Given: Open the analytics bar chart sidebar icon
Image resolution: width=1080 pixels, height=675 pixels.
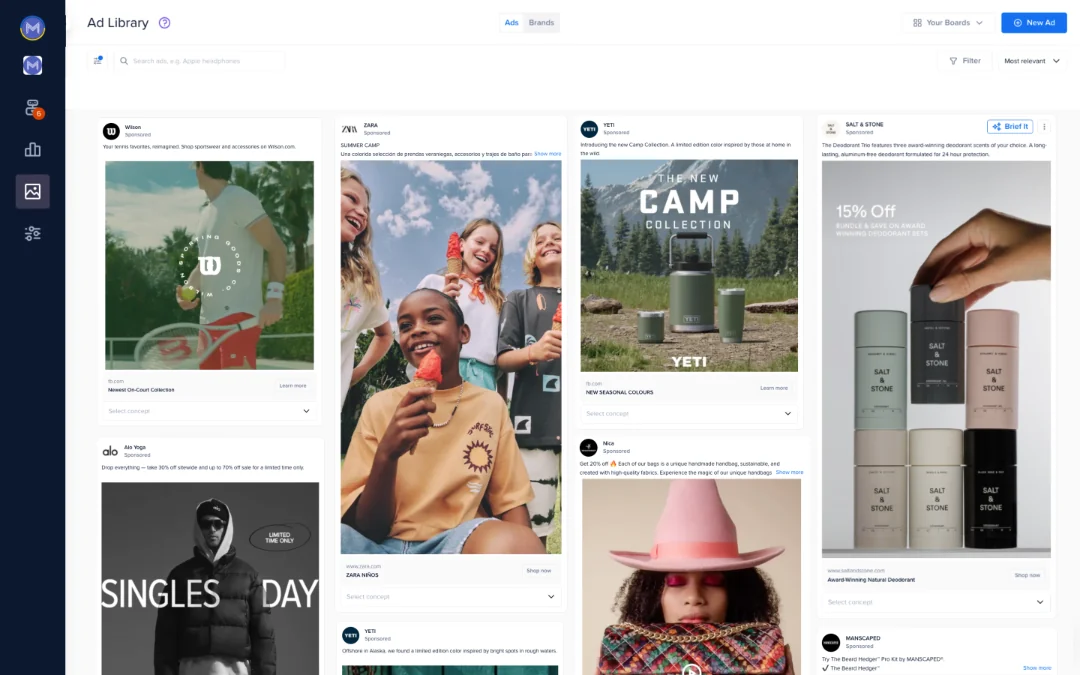Looking at the screenshot, I should tap(32, 149).
